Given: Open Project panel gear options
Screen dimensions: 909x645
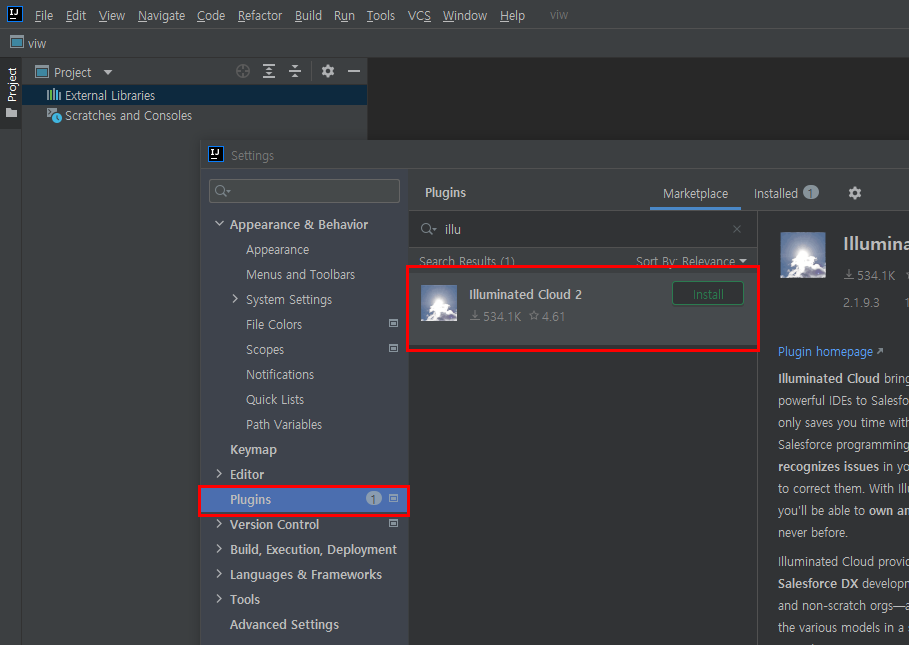Looking at the screenshot, I should pos(328,71).
